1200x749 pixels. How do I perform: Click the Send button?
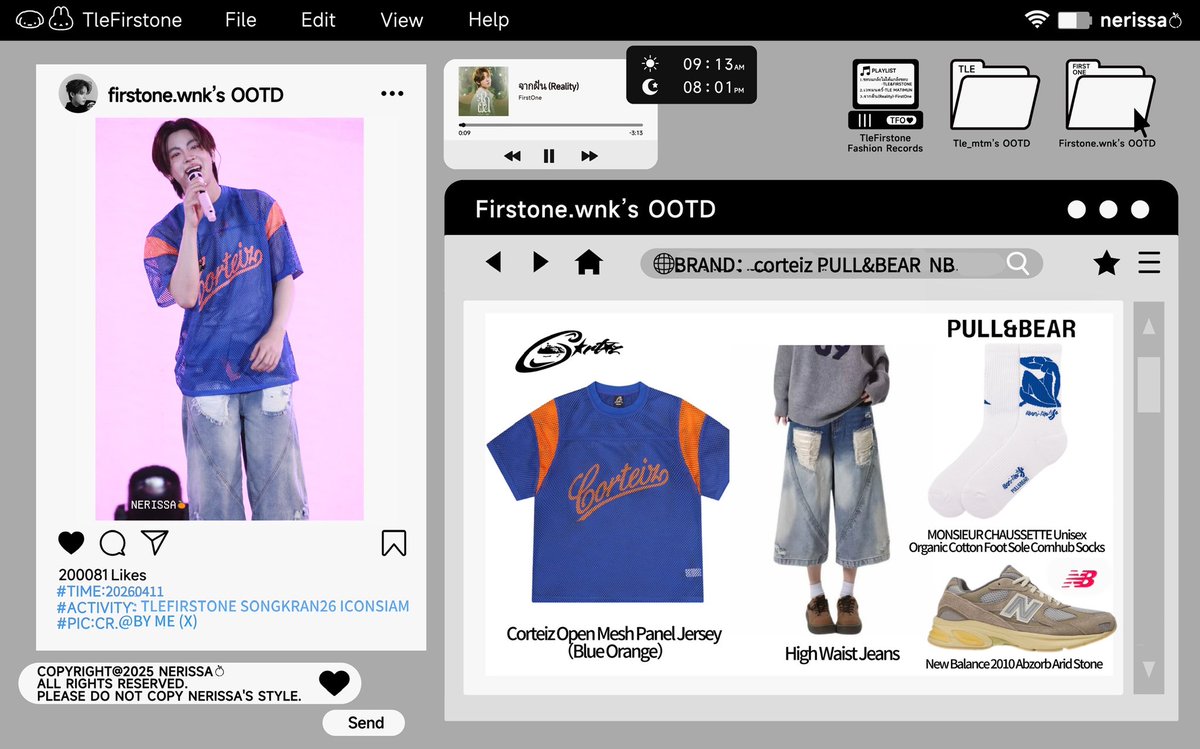pyautogui.click(x=365, y=723)
